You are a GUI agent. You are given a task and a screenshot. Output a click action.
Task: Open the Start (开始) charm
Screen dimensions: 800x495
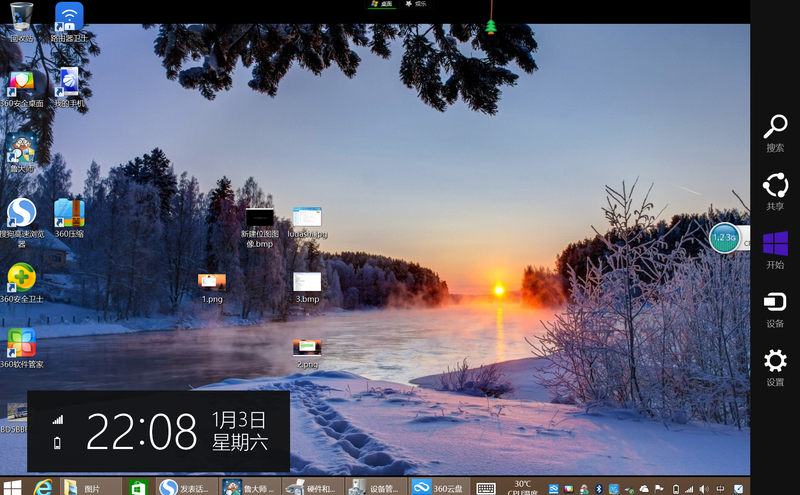pos(775,248)
